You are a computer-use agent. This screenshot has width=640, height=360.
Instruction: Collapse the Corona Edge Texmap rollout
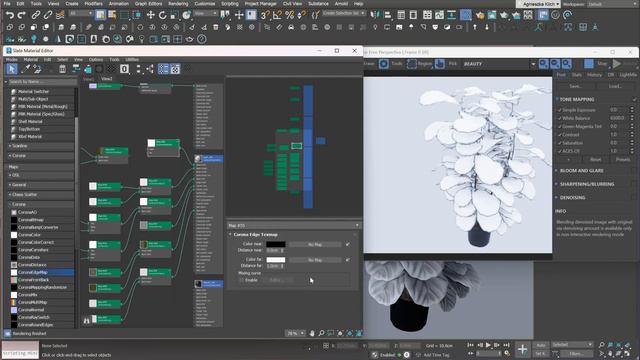pos(255,234)
